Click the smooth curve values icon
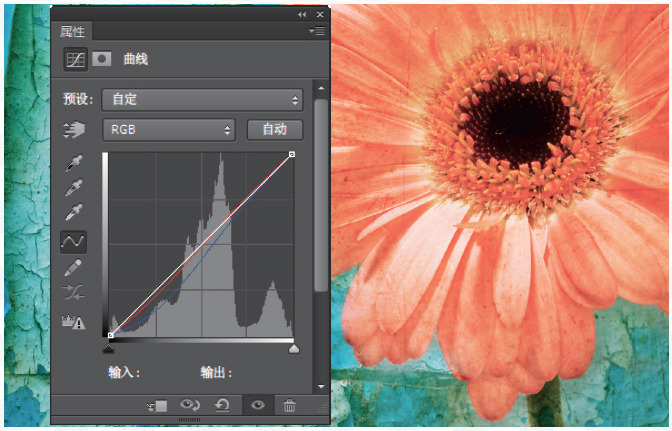672x431 pixels. [x=74, y=294]
